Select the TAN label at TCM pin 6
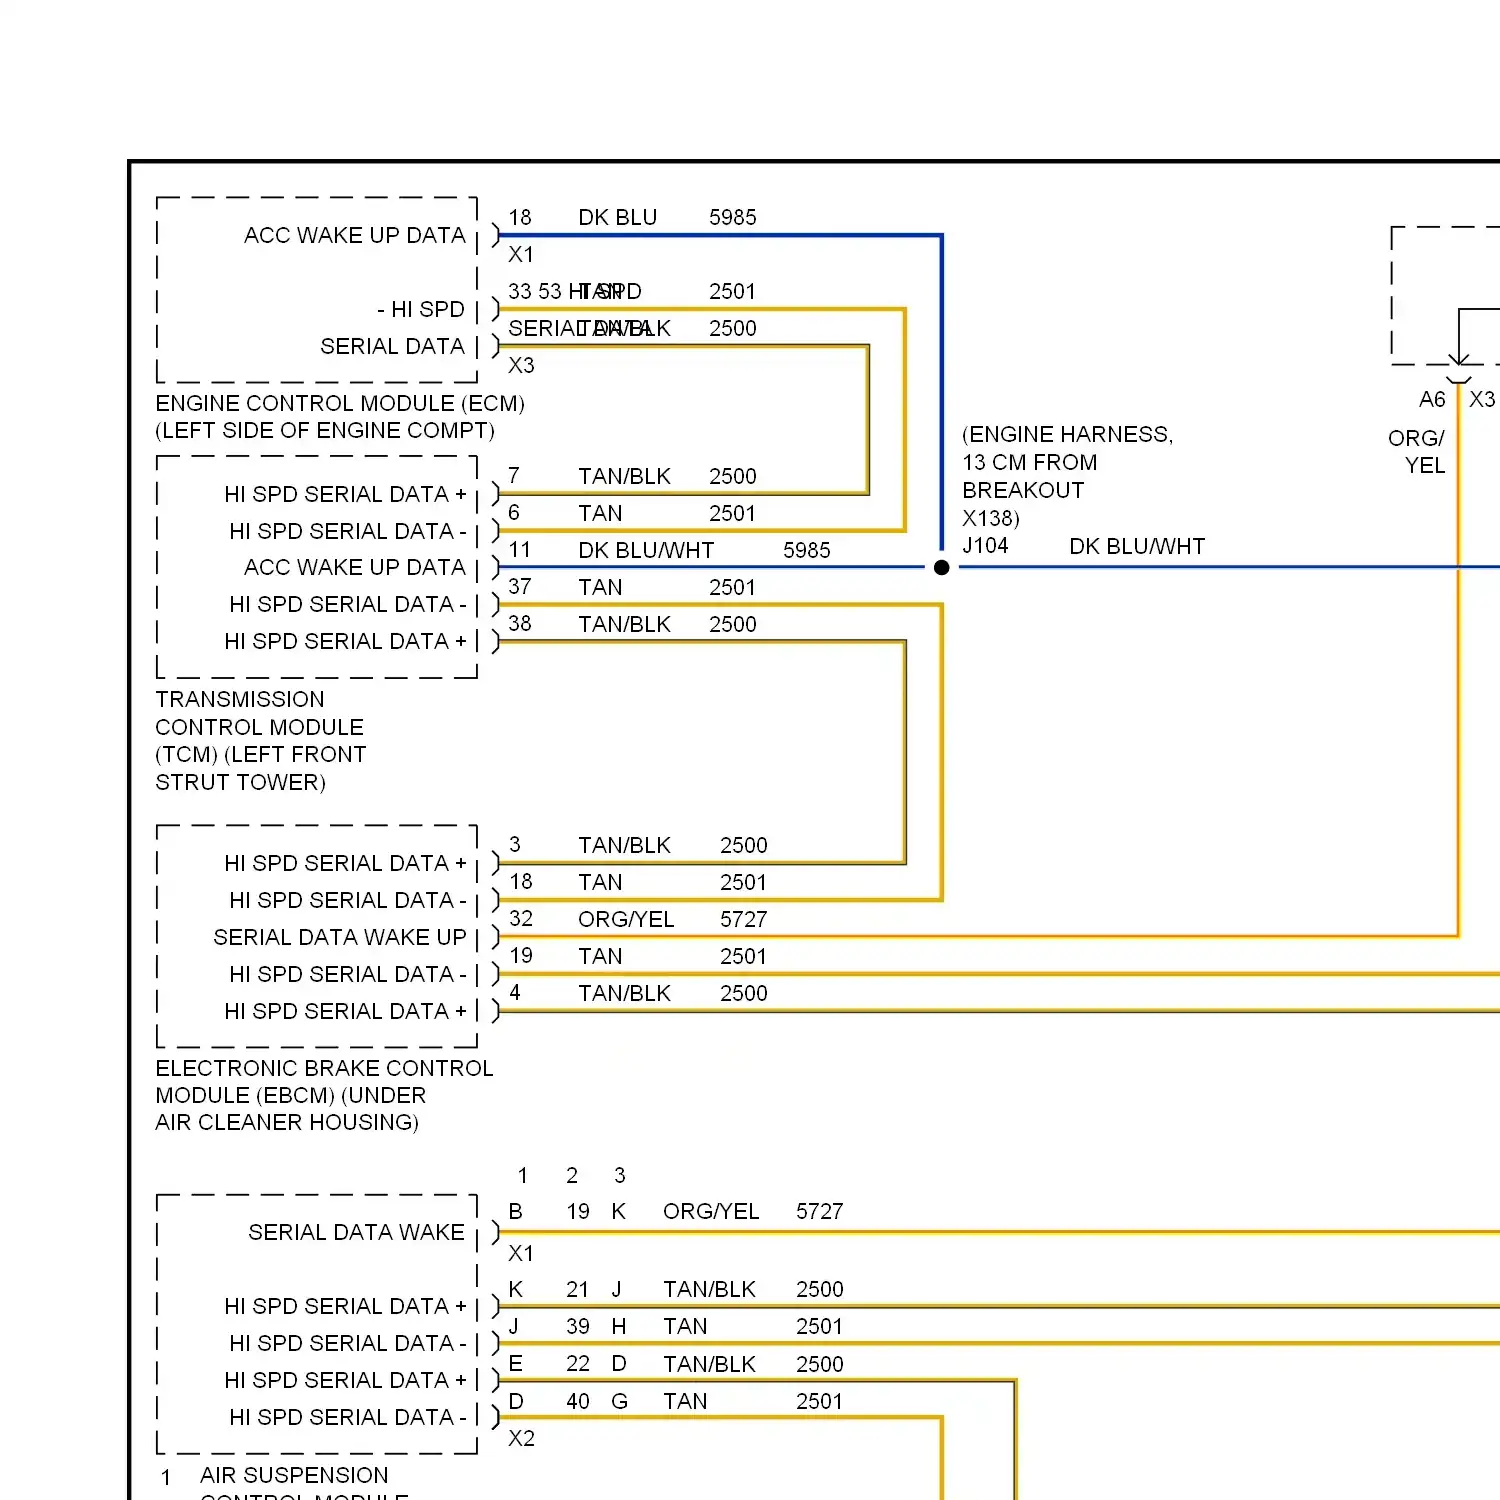The height and width of the screenshot is (1500, 1500). (x=600, y=513)
